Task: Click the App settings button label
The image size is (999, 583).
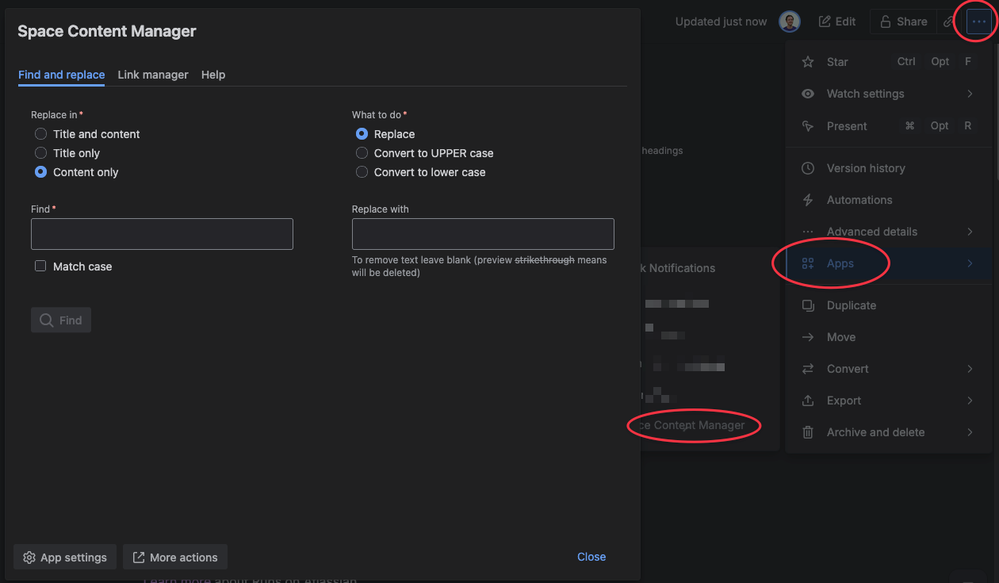Action: click(74, 558)
